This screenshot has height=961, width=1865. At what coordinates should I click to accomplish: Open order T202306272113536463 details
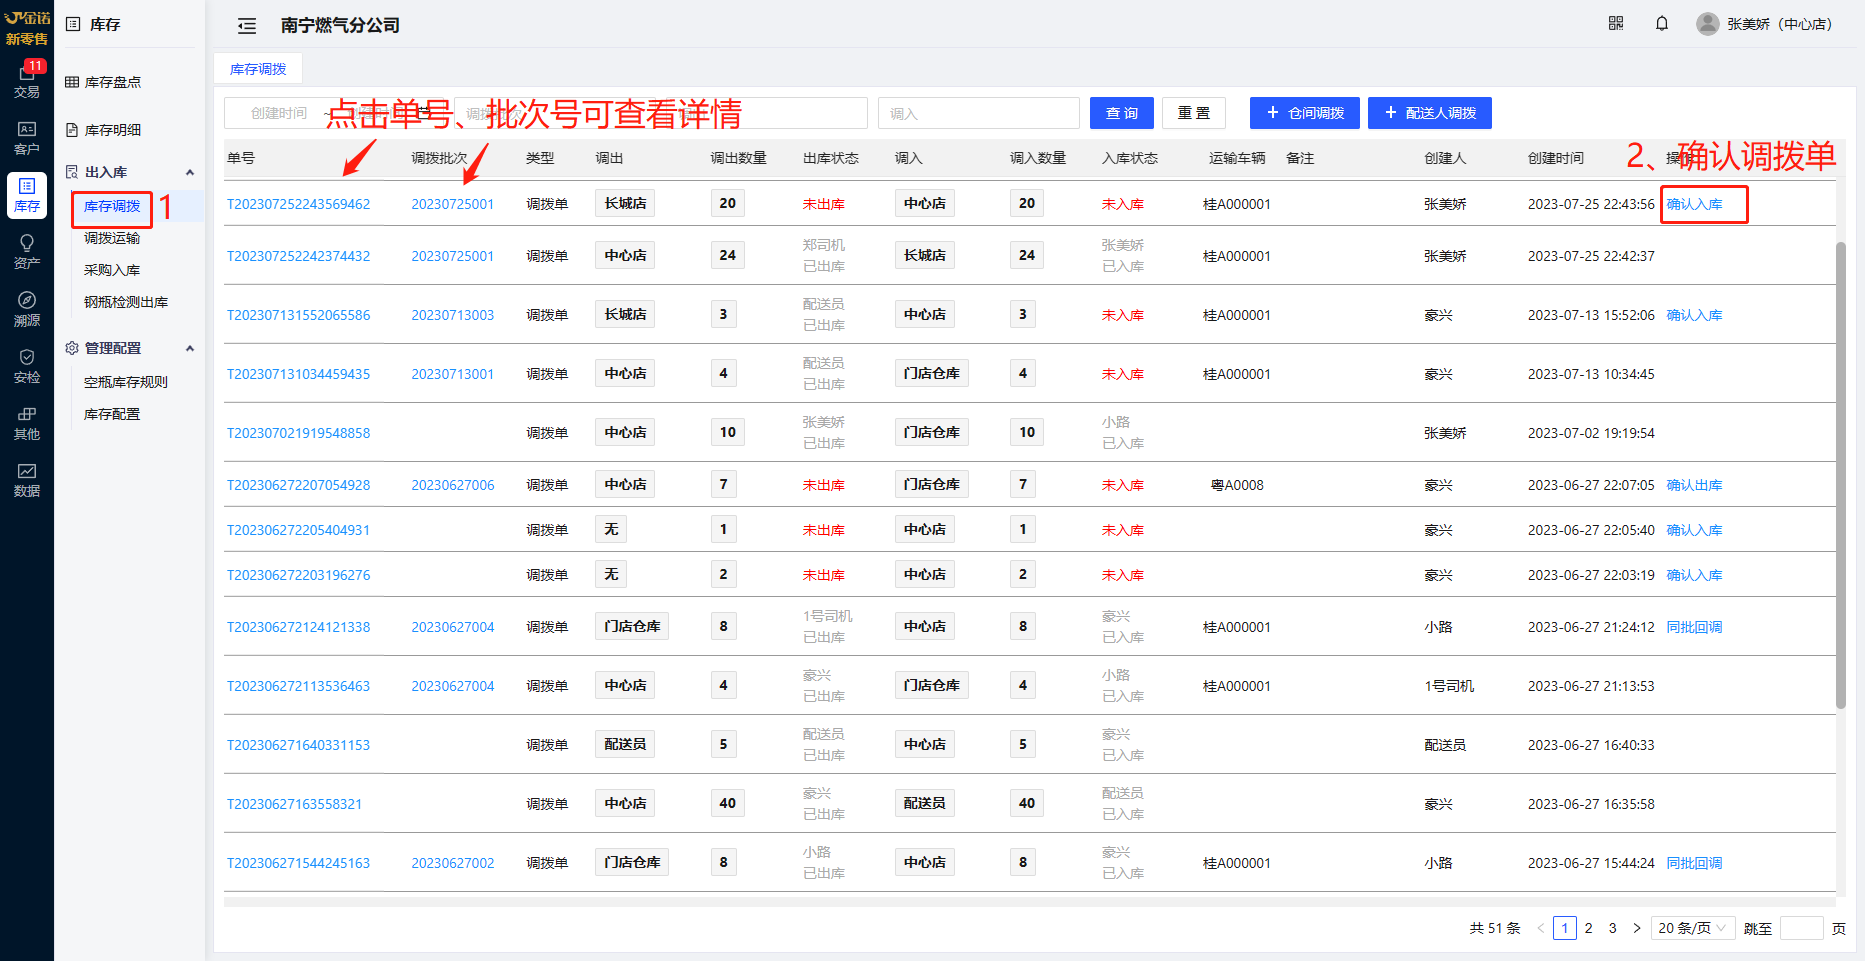coord(298,686)
